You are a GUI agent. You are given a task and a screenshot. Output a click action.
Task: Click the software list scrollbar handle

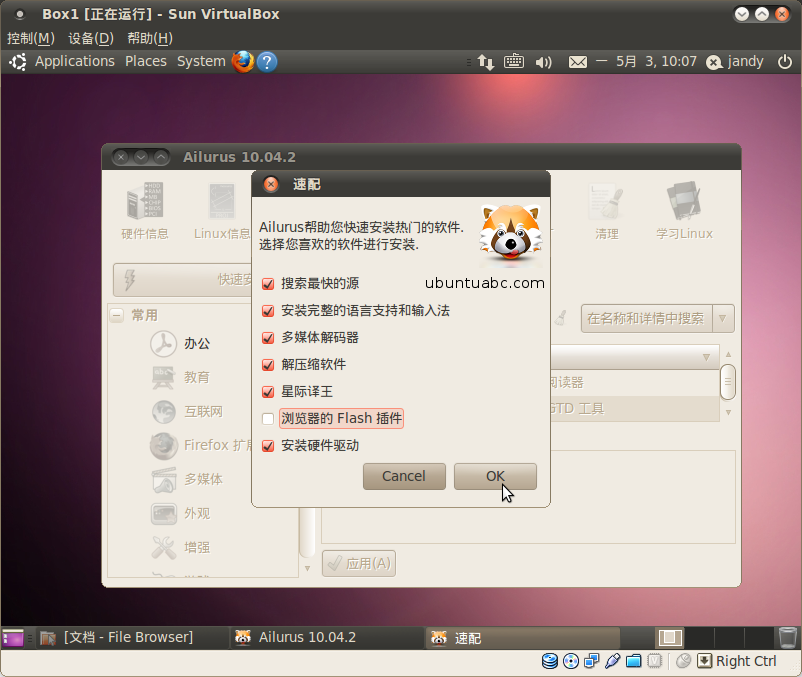coord(728,382)
